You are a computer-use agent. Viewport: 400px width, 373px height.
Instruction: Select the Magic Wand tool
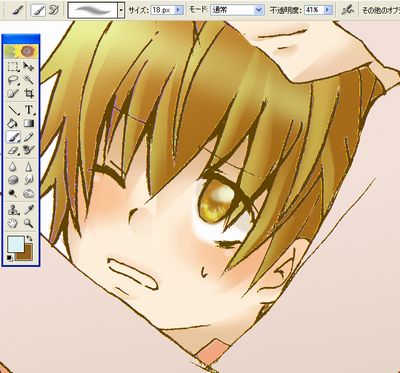tap(29, 80)
